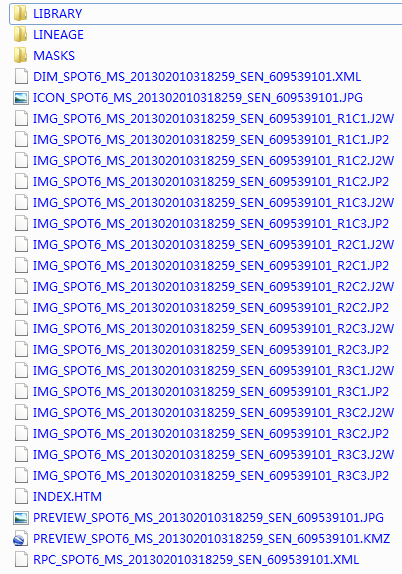The width and height of the screenshot is (402, 574).
Task: Select file name ending R3C1.J2W
Action: click(213, 371)
